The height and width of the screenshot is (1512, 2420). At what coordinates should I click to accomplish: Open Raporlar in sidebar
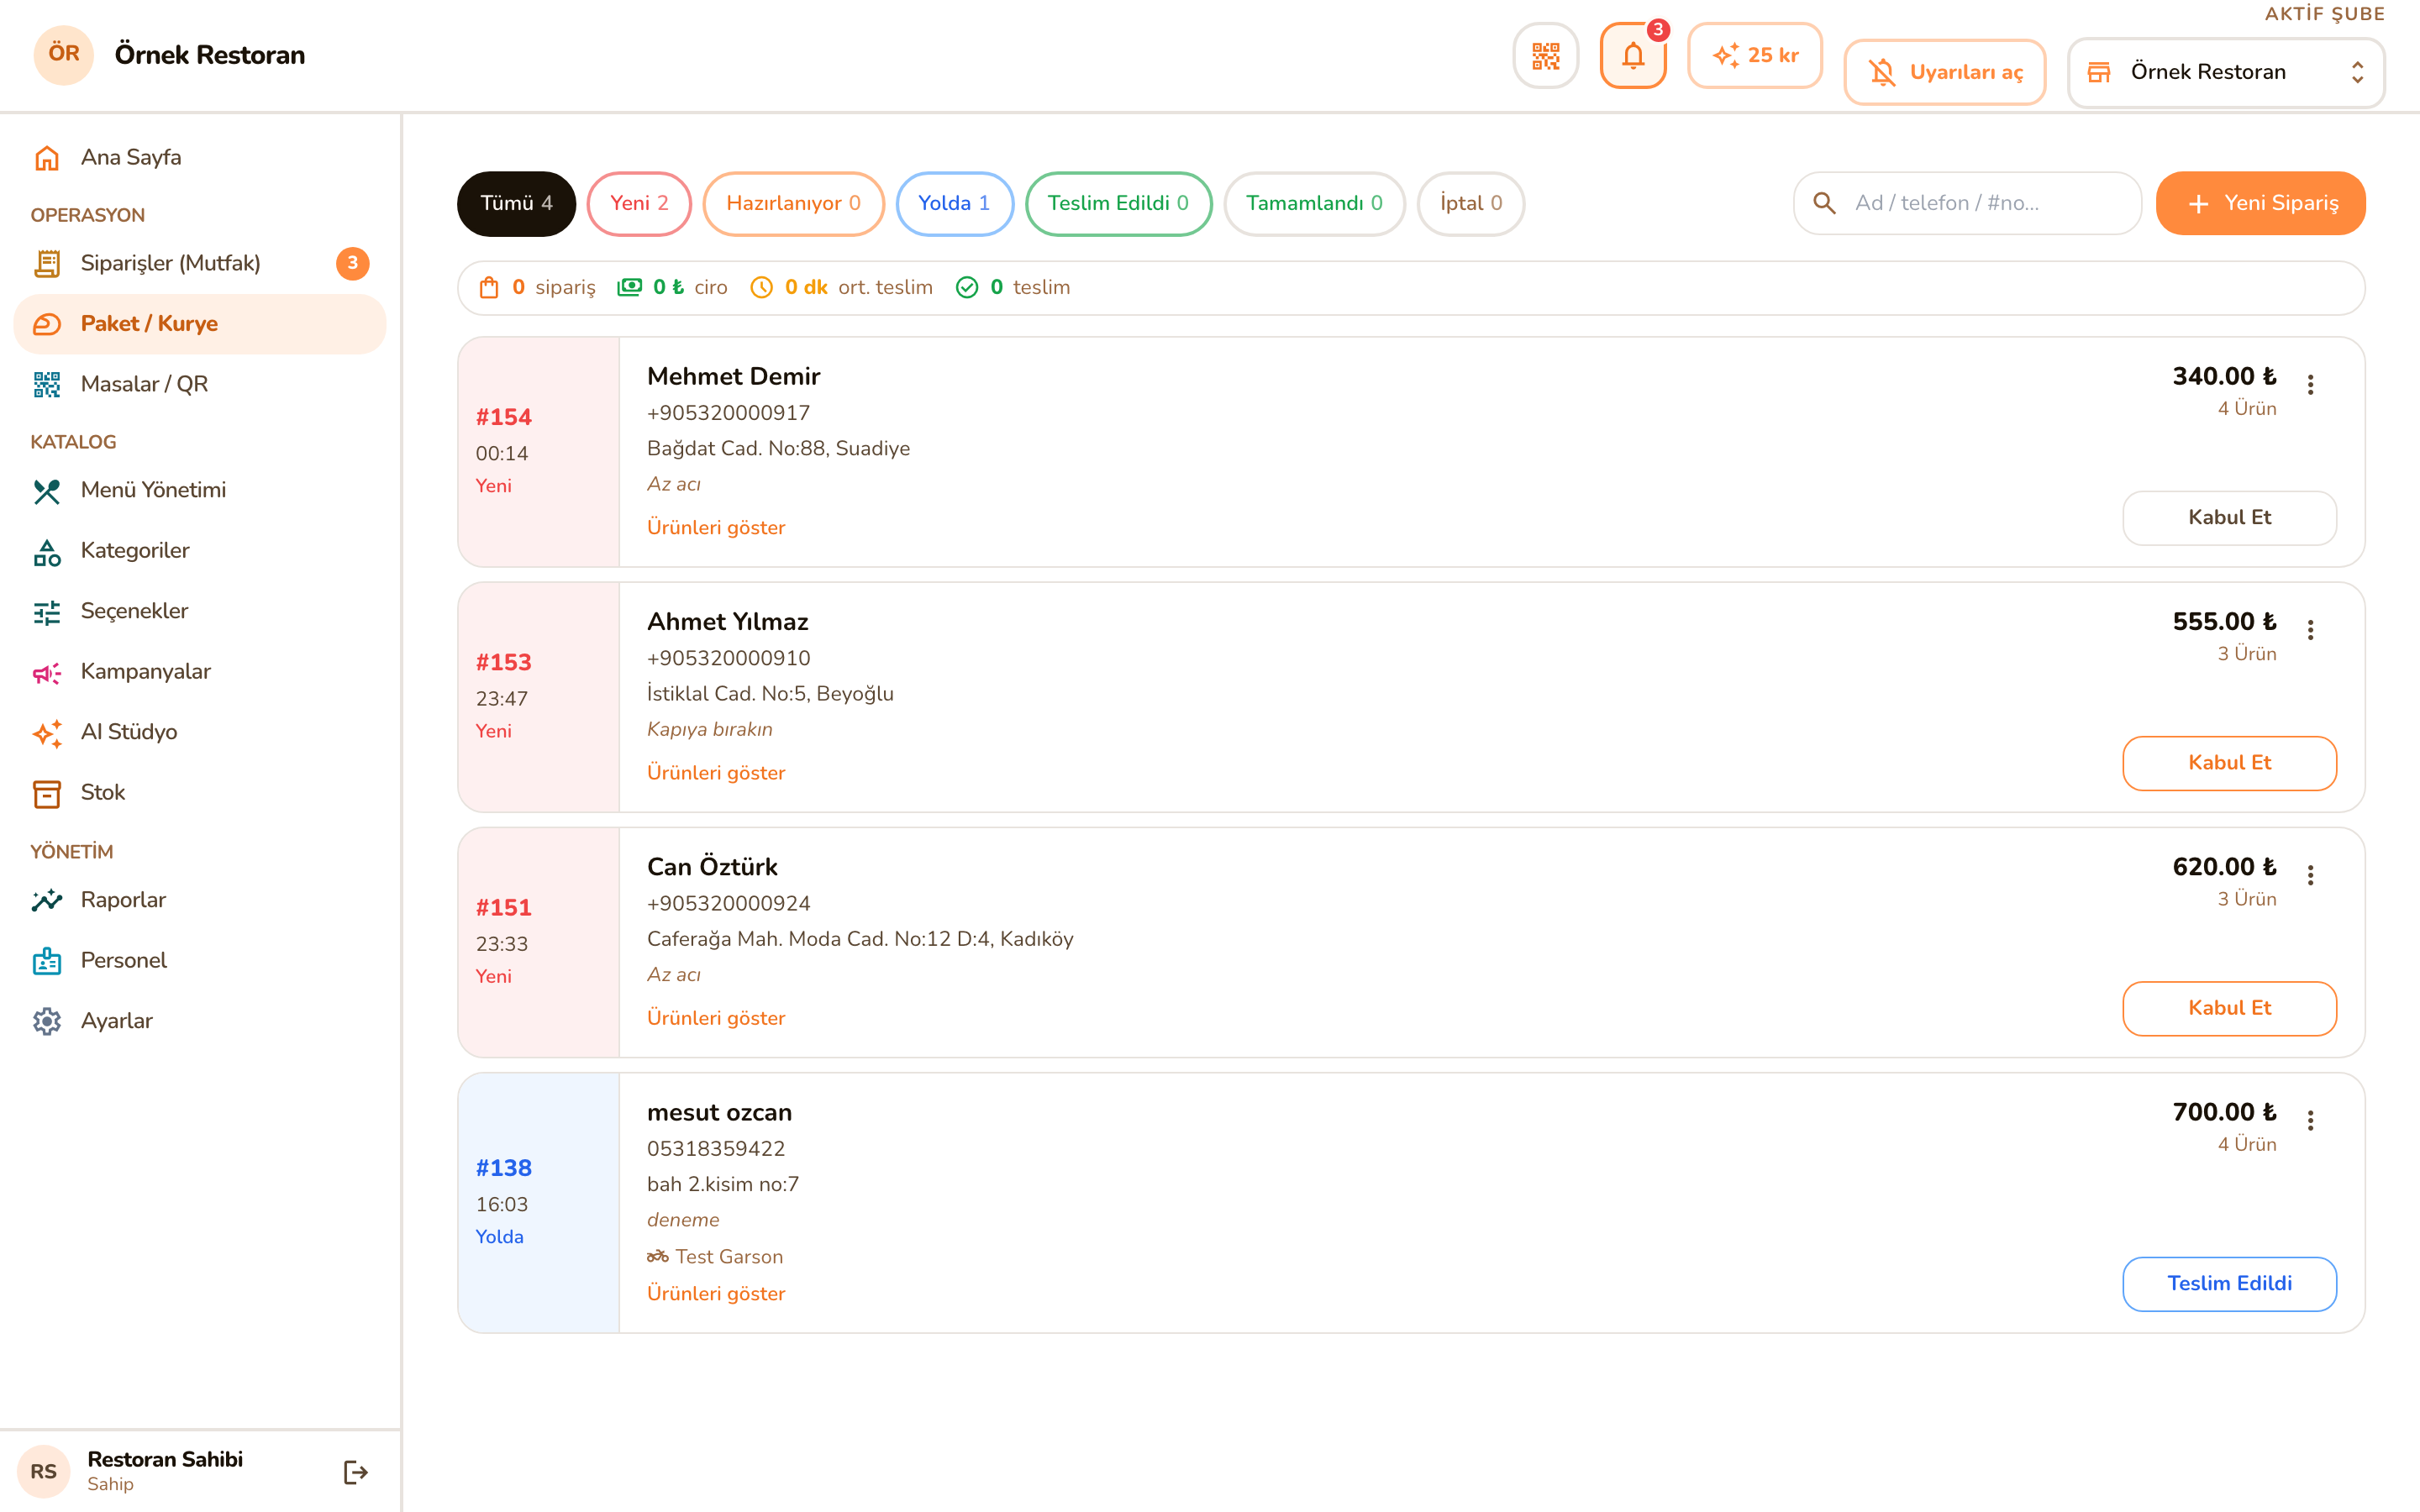pyautogui.click(x=200, y=900)
